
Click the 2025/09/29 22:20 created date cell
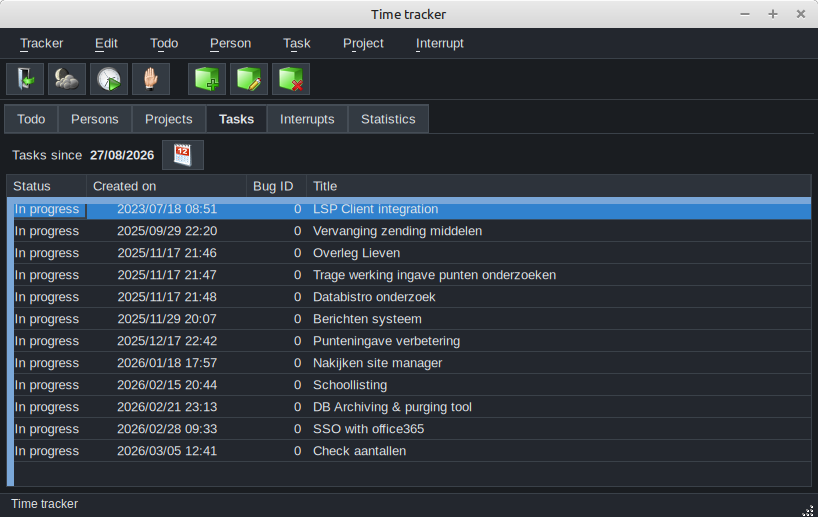pyautogui.click(x=167, y=231)
